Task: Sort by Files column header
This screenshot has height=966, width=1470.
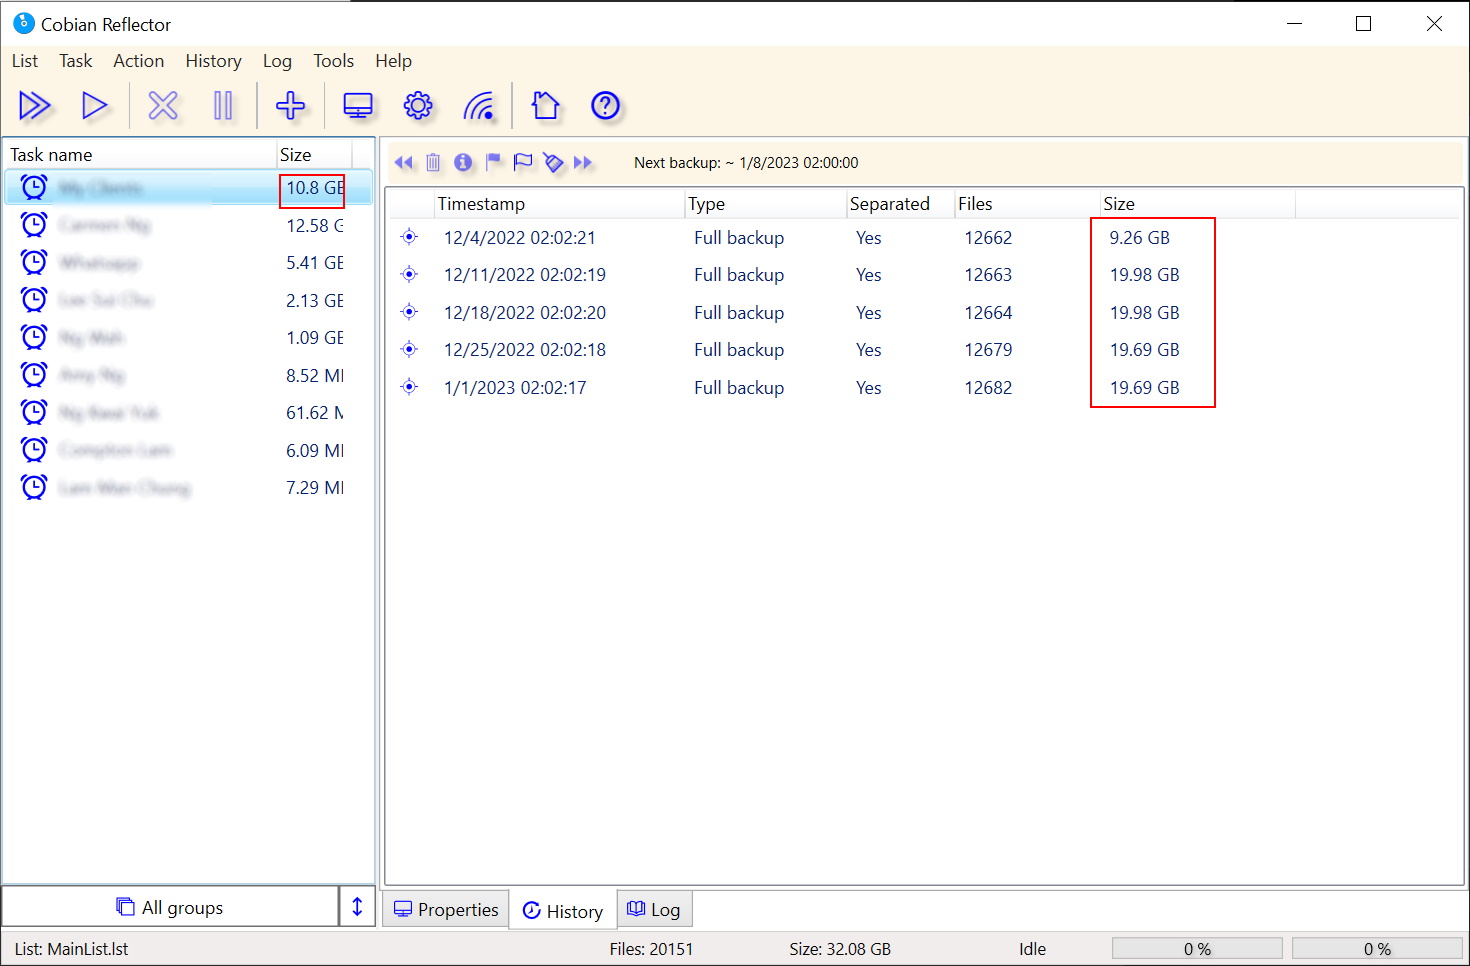Action: (1027, 204)
